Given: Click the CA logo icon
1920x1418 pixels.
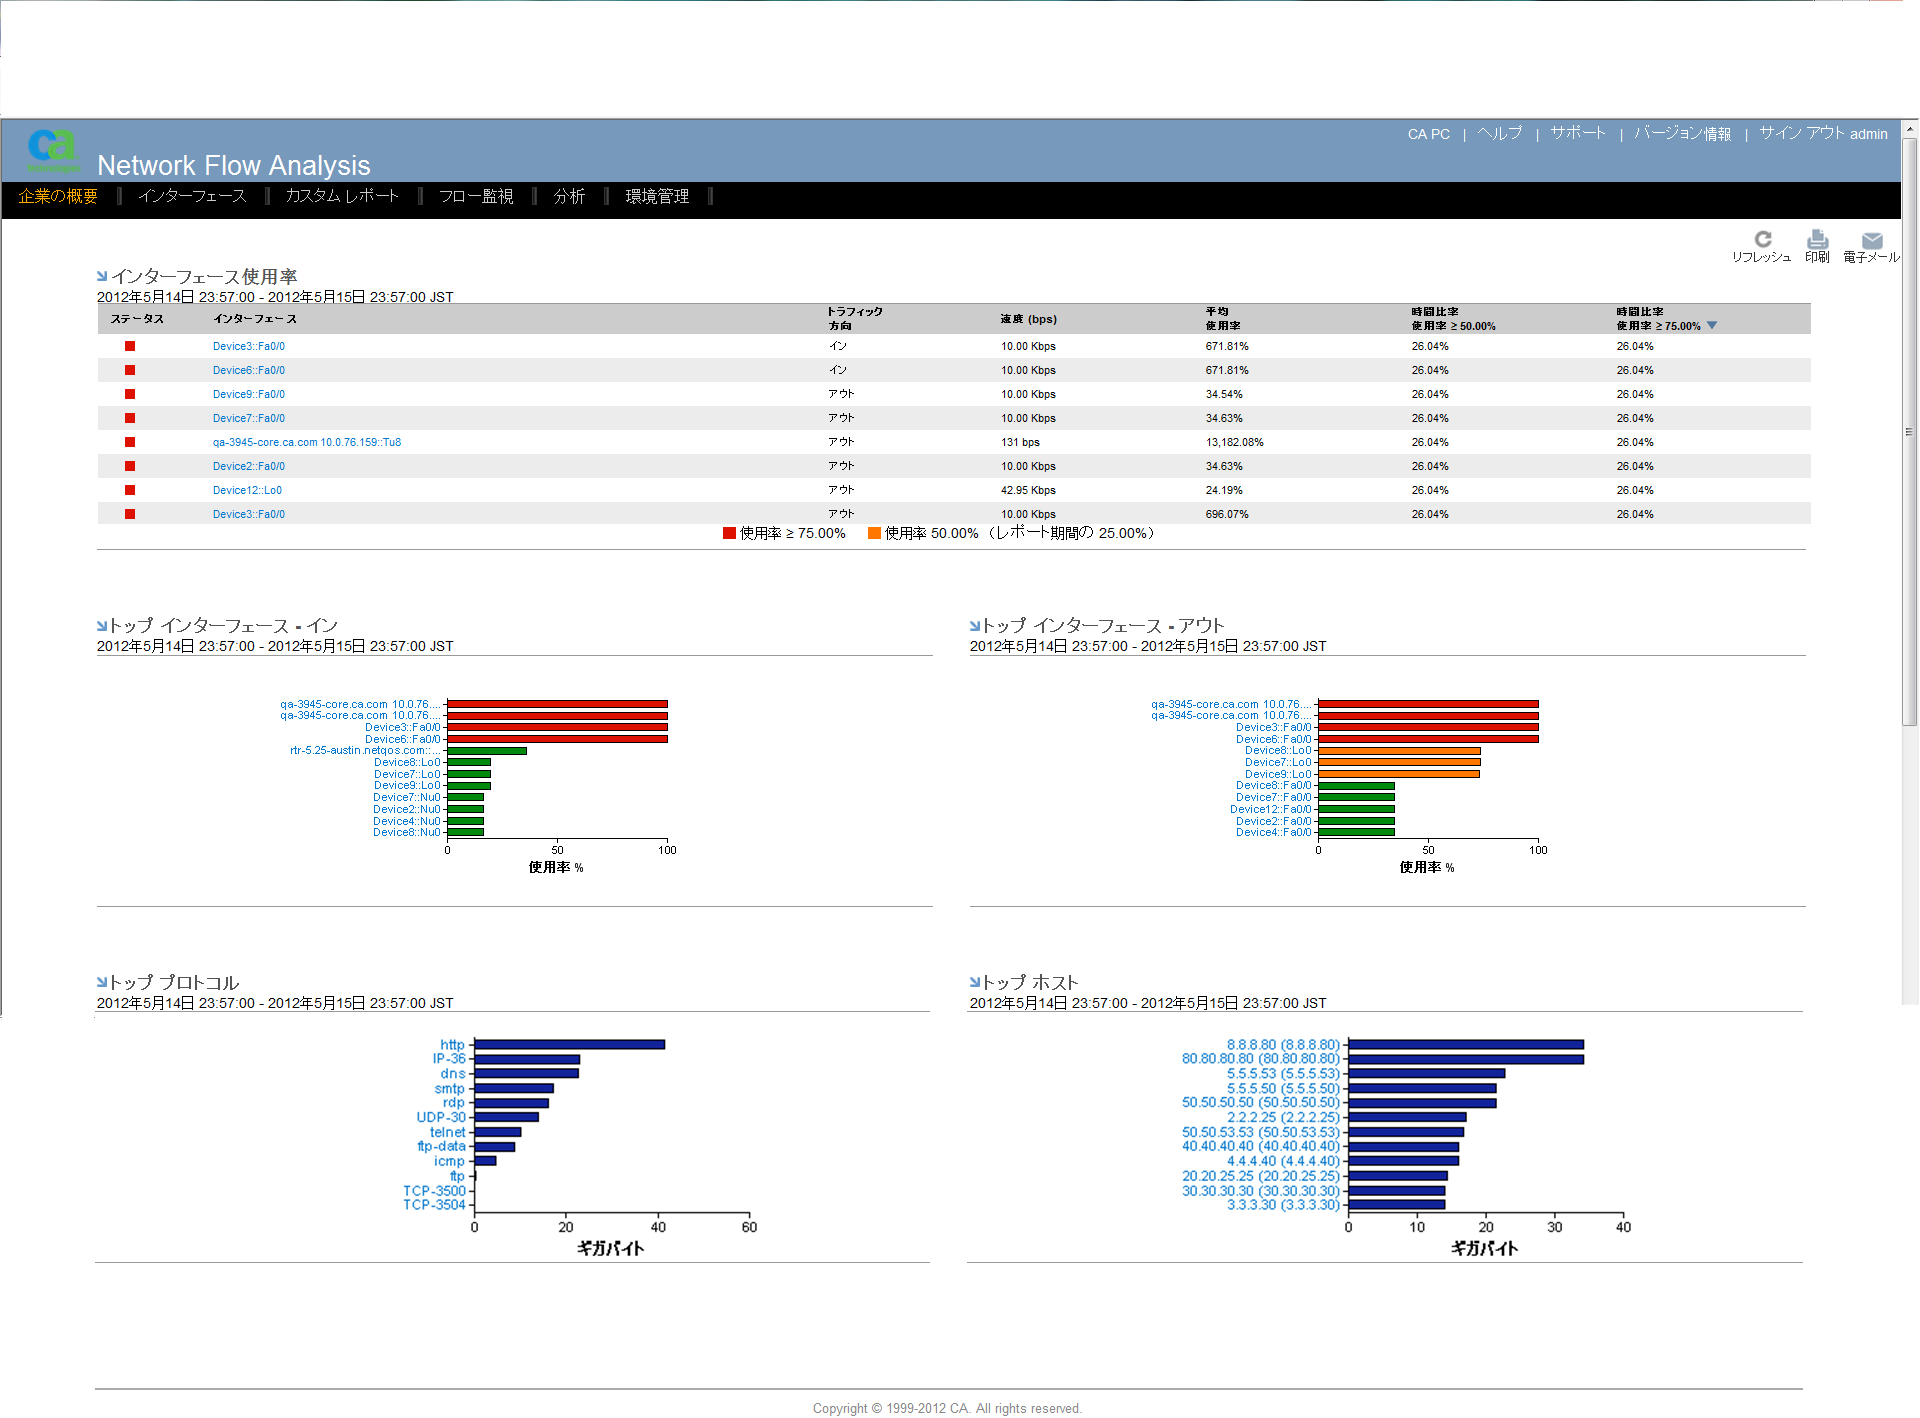Looking at the screenshot, I should (51, 147).
